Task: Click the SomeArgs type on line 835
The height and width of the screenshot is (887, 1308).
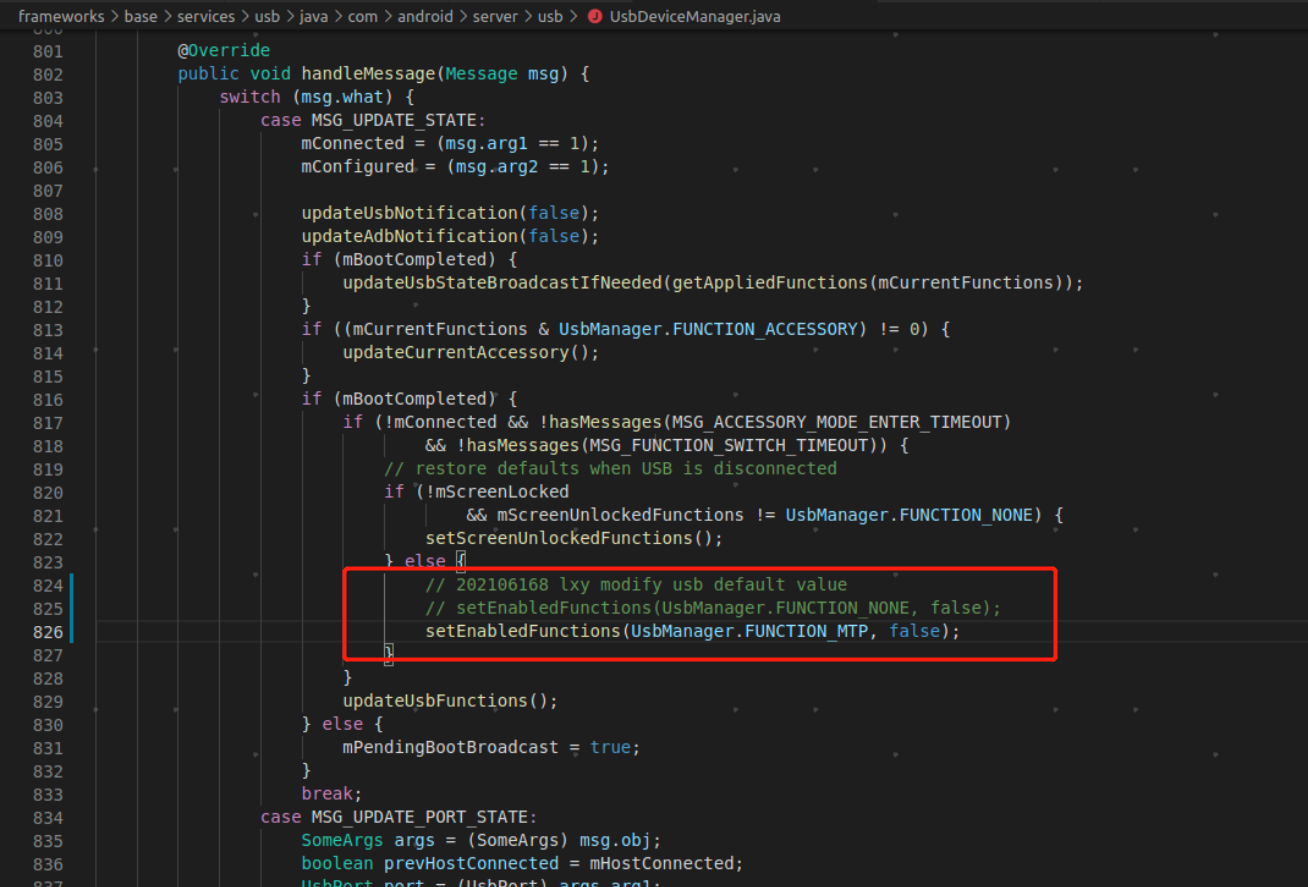Action: click(342, 840)
